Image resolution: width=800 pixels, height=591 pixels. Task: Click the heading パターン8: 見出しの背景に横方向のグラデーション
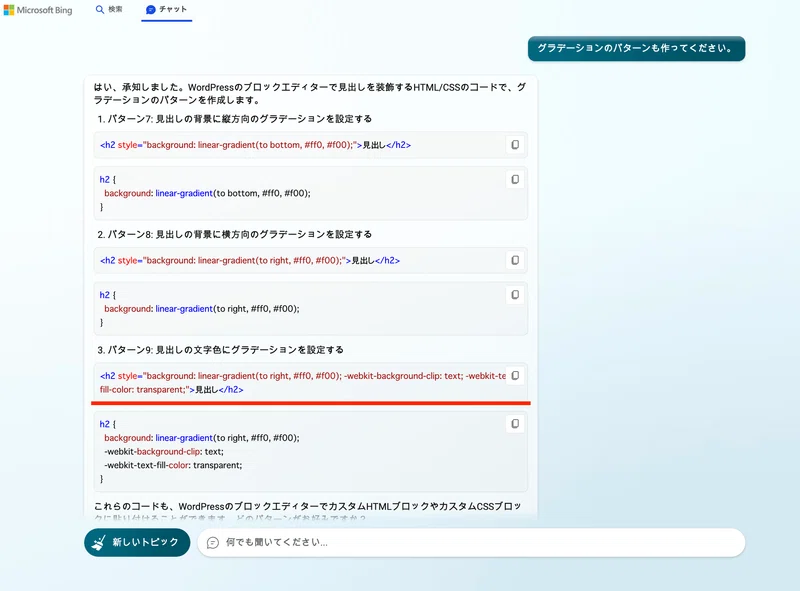click(235, 234)
